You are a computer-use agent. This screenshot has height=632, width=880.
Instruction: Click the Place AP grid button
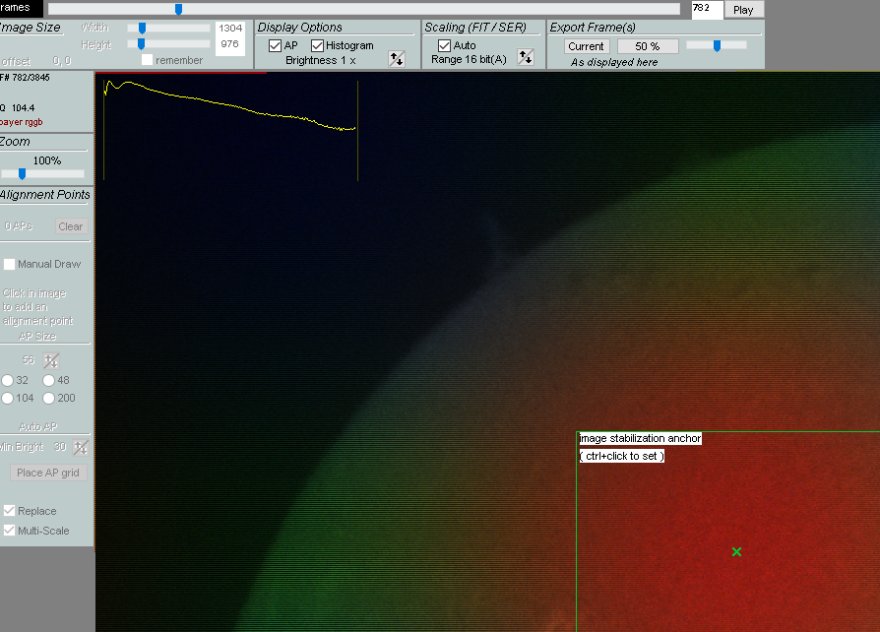coord(47,472)
